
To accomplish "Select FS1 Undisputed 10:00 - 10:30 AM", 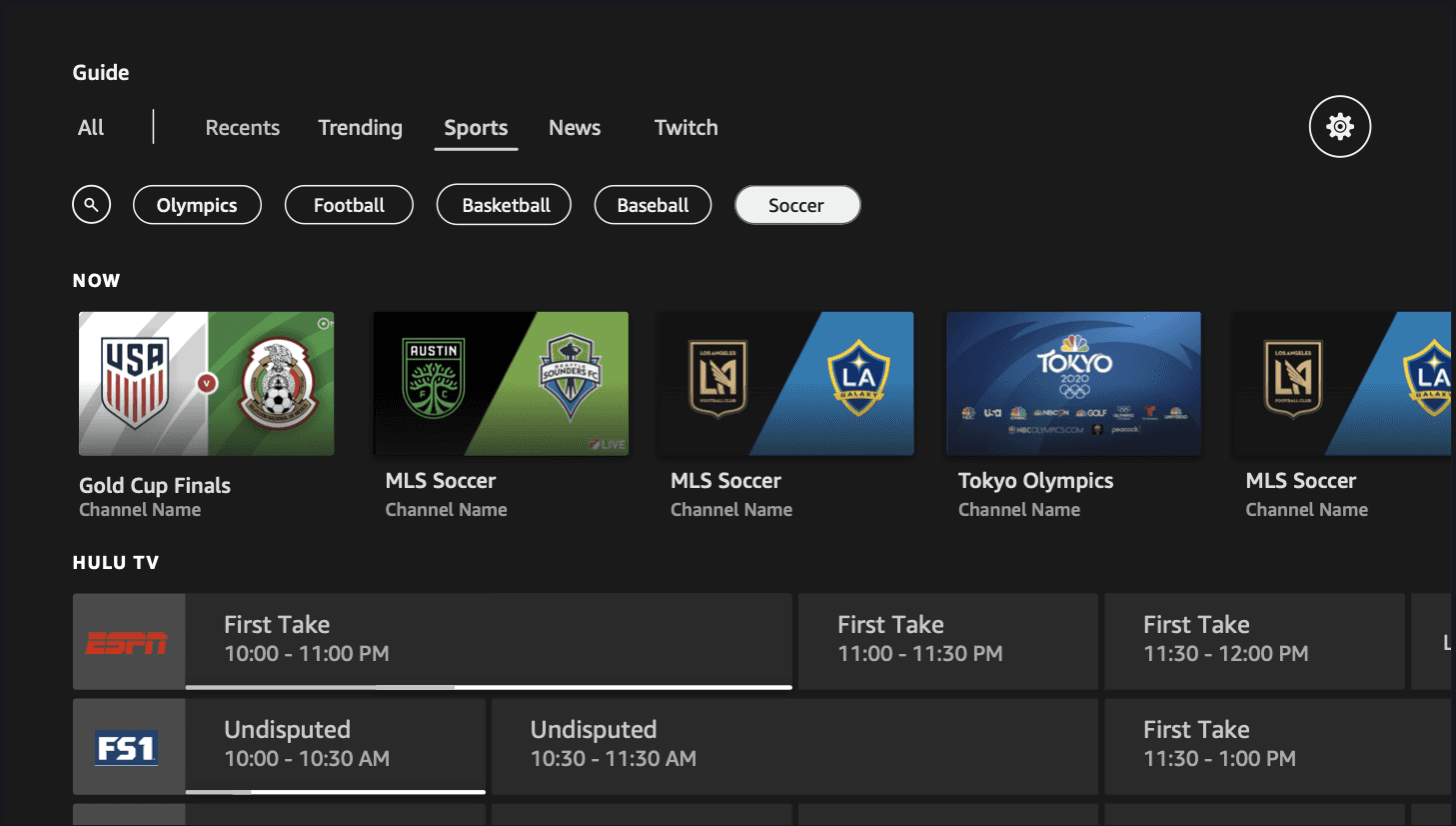I will (336, 747).
